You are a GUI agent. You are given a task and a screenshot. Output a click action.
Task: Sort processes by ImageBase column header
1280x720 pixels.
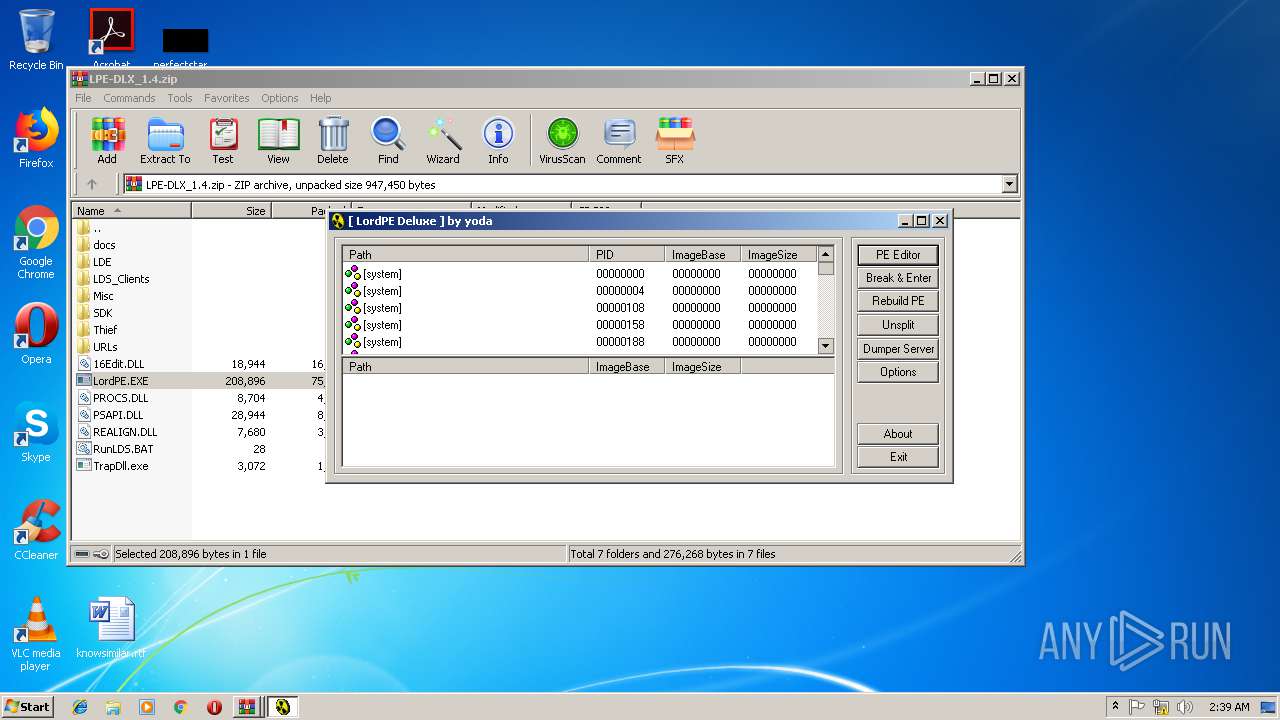coord(703,255)
